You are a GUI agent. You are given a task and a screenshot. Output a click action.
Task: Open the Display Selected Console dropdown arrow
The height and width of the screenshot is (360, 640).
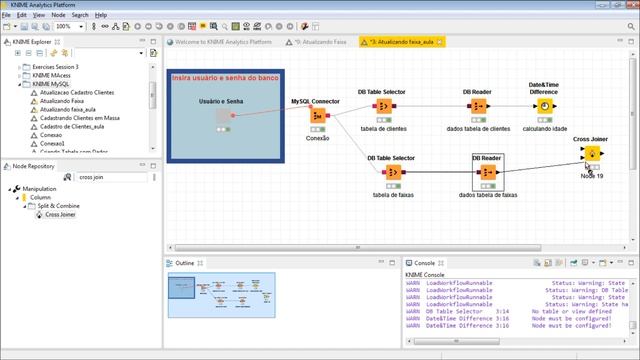[x=593, y=263]
